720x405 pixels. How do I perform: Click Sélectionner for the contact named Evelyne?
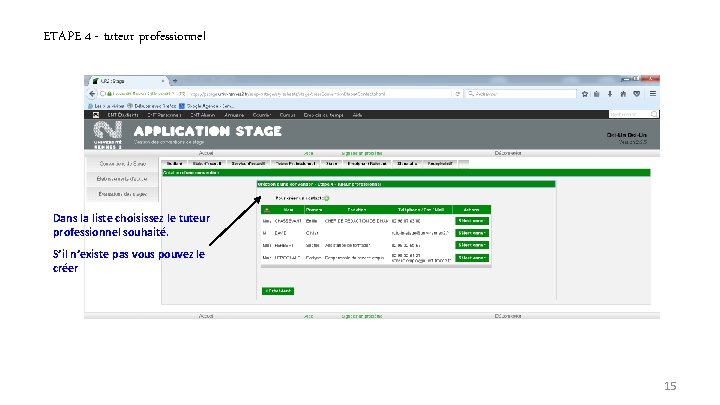pos(472,258)
